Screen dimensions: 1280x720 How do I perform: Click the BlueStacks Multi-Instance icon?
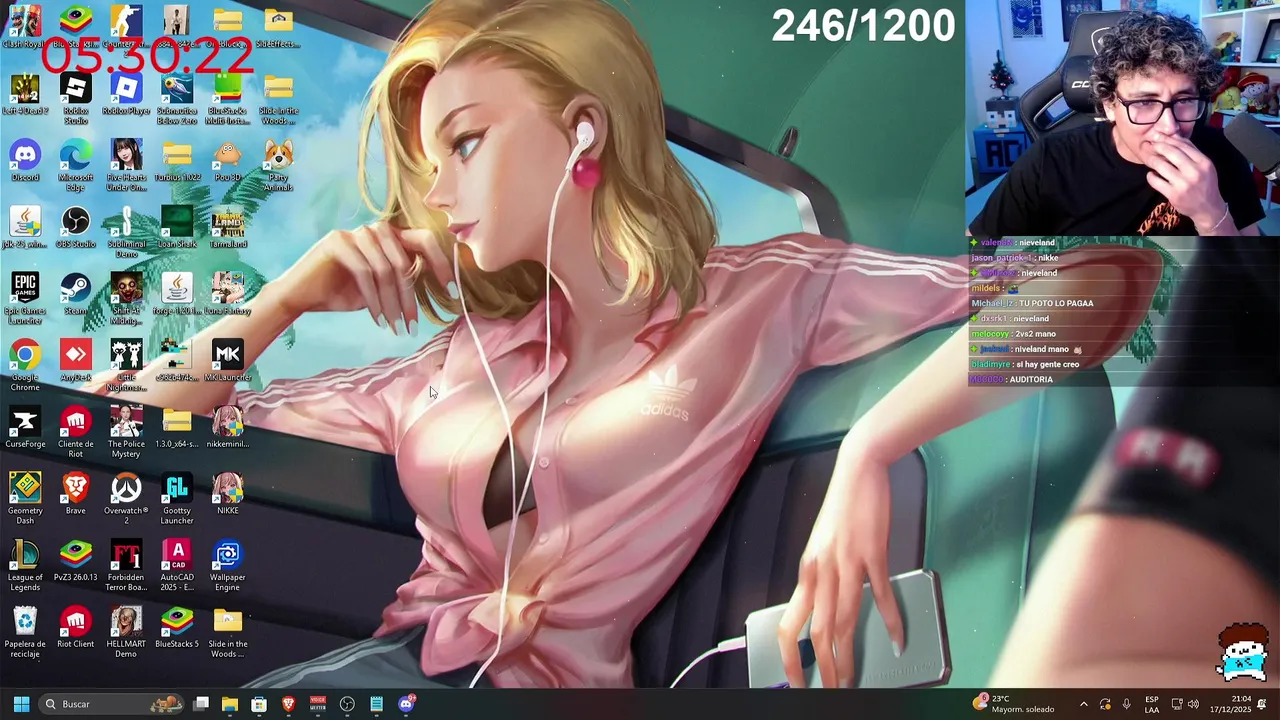pyautogui.click(x=227, y=99)
